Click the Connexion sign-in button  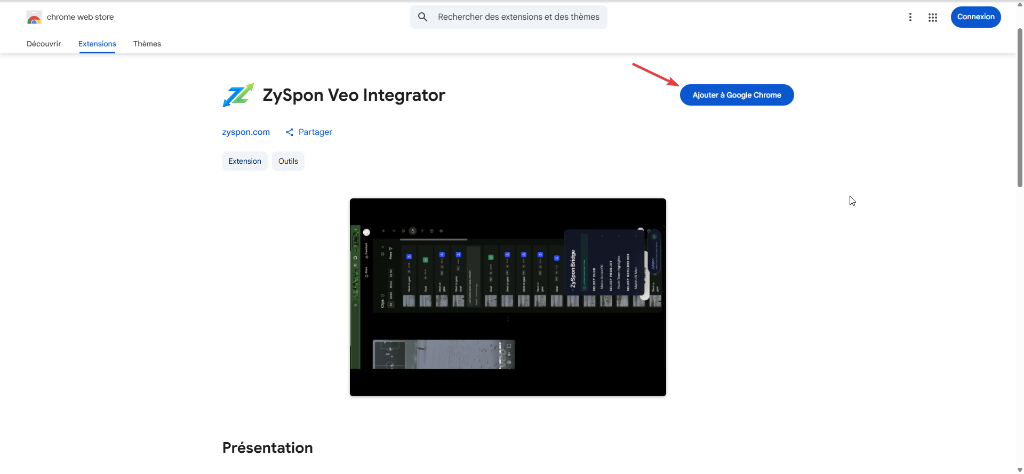(x=976, y=17)
